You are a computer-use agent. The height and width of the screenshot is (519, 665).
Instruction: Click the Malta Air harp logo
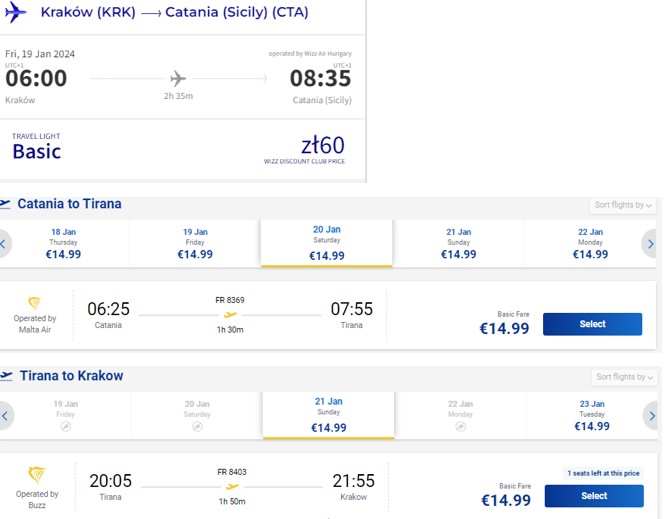[x=34, y=303]
